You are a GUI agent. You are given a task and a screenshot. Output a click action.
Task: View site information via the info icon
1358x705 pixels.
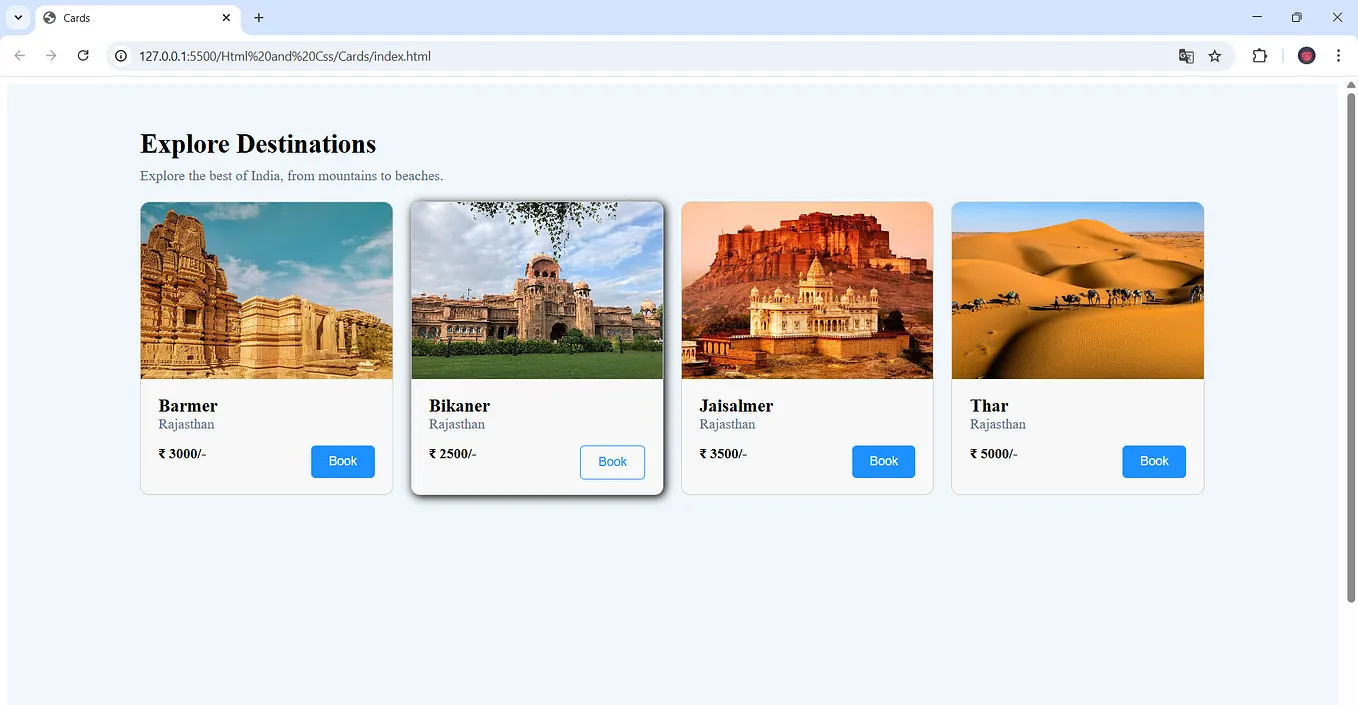[x=120, y=56]
